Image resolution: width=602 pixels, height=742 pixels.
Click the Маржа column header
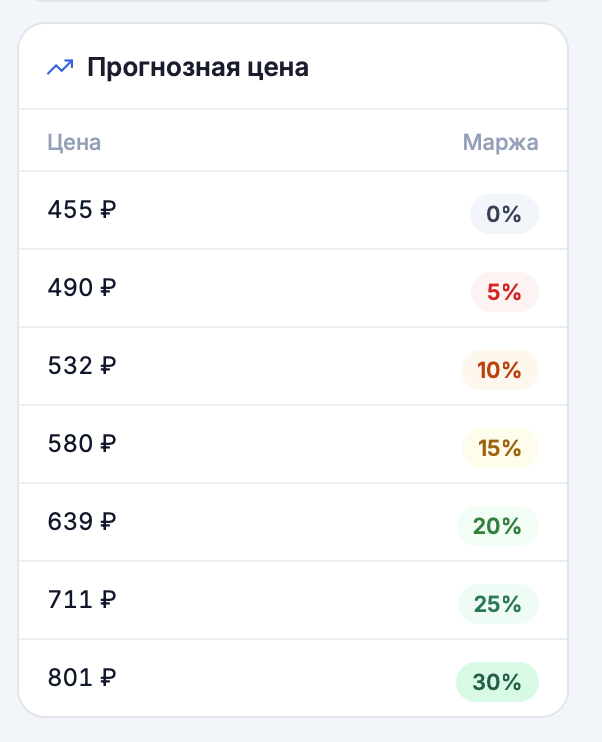pos(500,142)
